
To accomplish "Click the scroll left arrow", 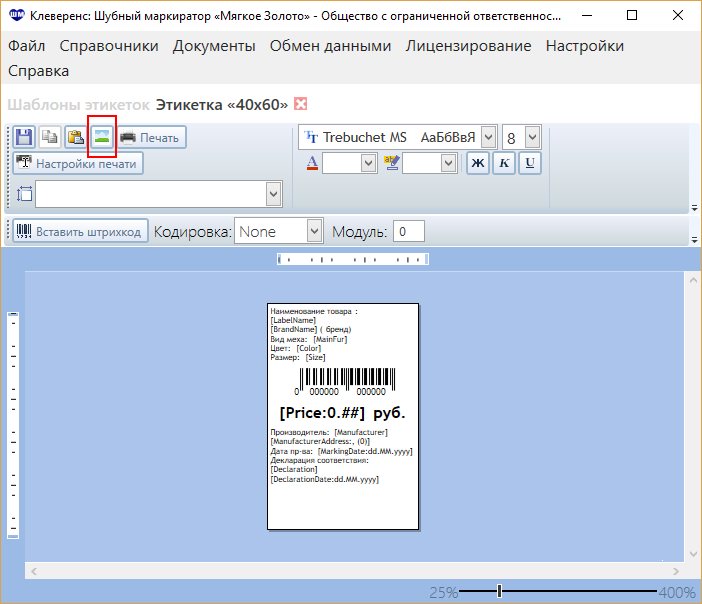I will coord(34,571).
